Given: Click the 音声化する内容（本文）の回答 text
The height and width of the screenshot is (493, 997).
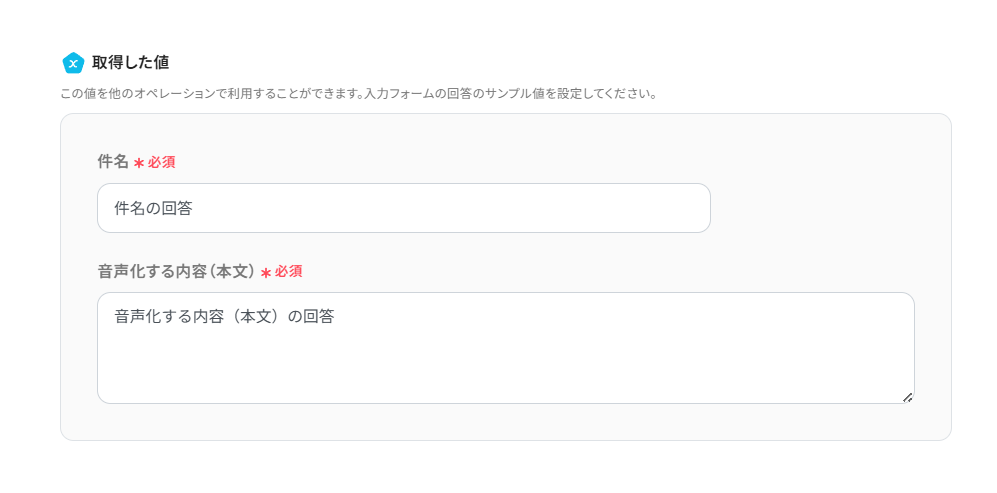Looking at the screenshot, I should click(224, 316).
